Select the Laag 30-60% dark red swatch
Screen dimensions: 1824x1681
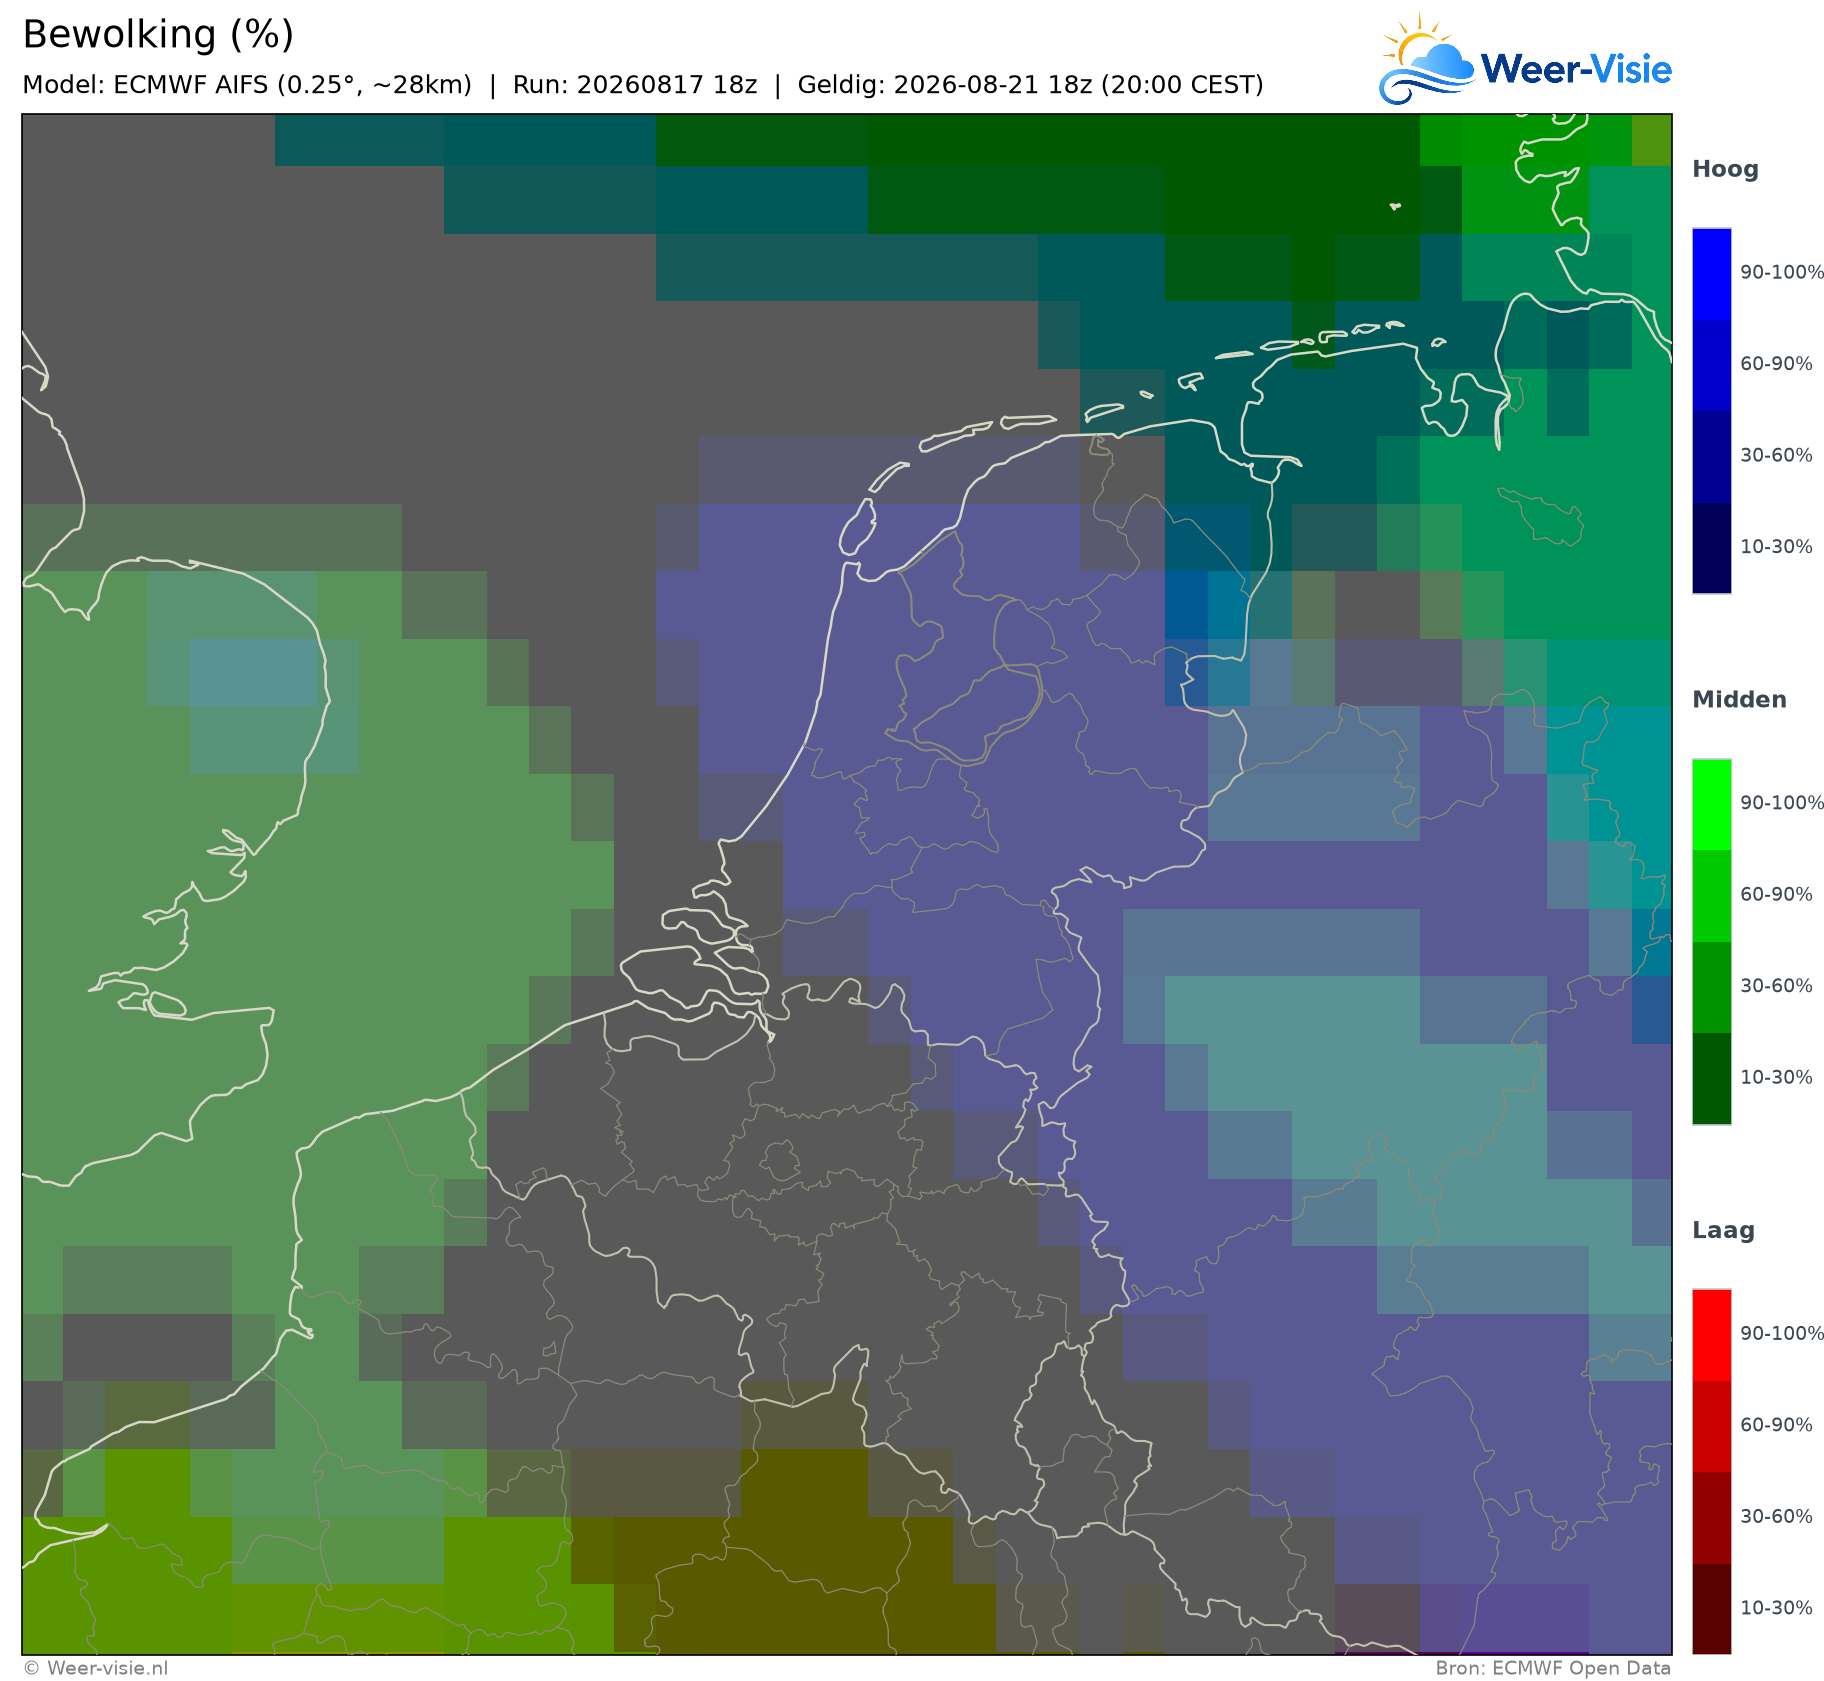1711,1518
